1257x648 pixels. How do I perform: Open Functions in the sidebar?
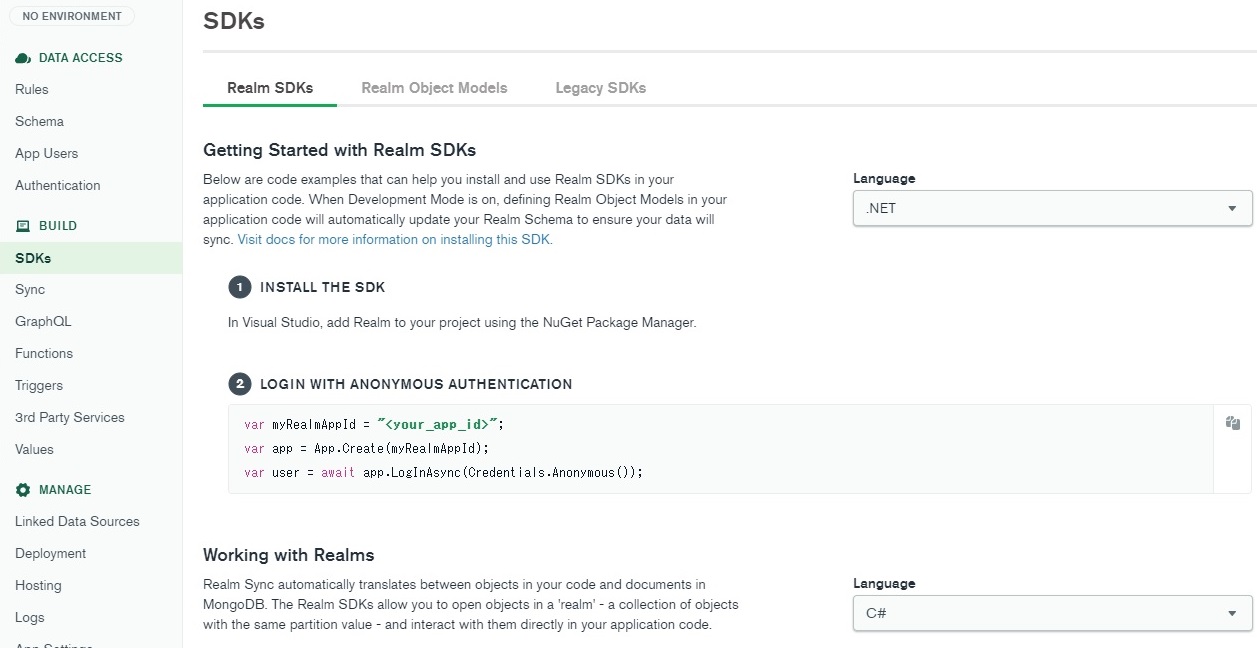(x=44, y=353)
